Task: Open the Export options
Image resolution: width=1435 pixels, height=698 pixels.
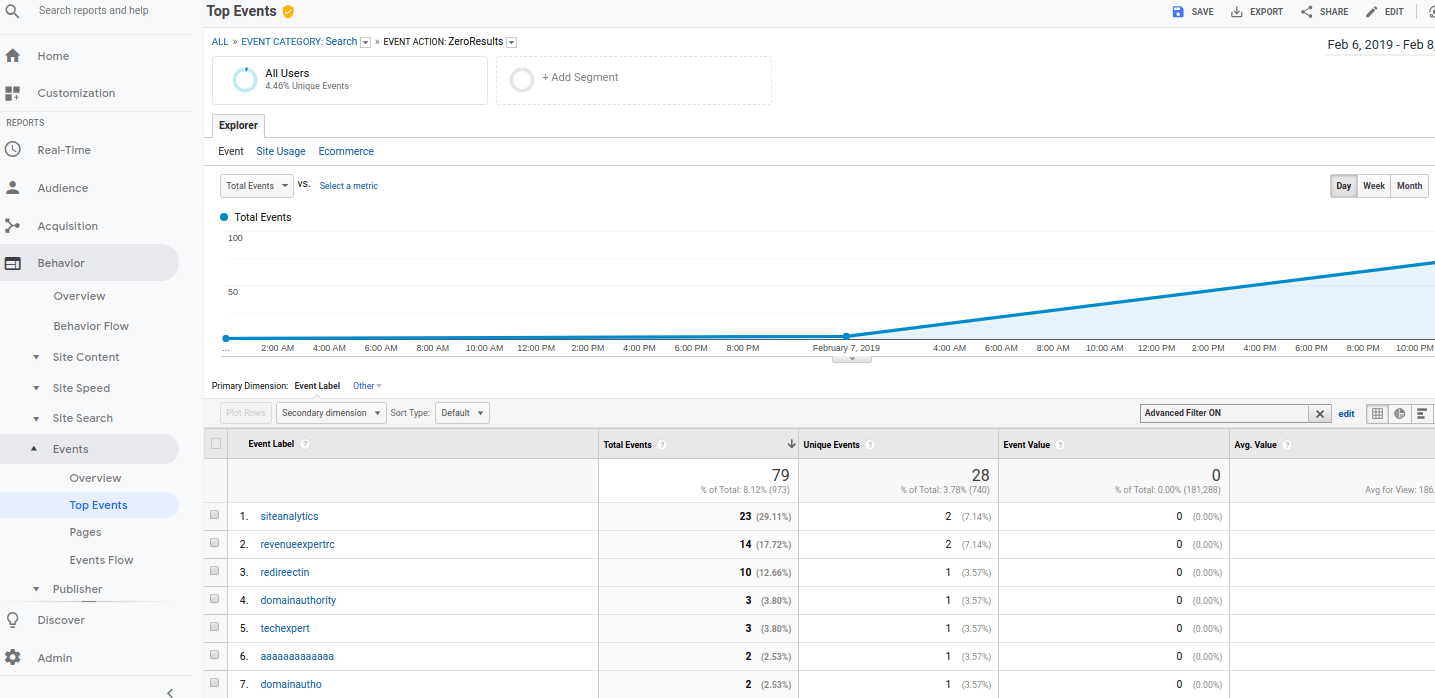Action: (x=1256, y=11)
